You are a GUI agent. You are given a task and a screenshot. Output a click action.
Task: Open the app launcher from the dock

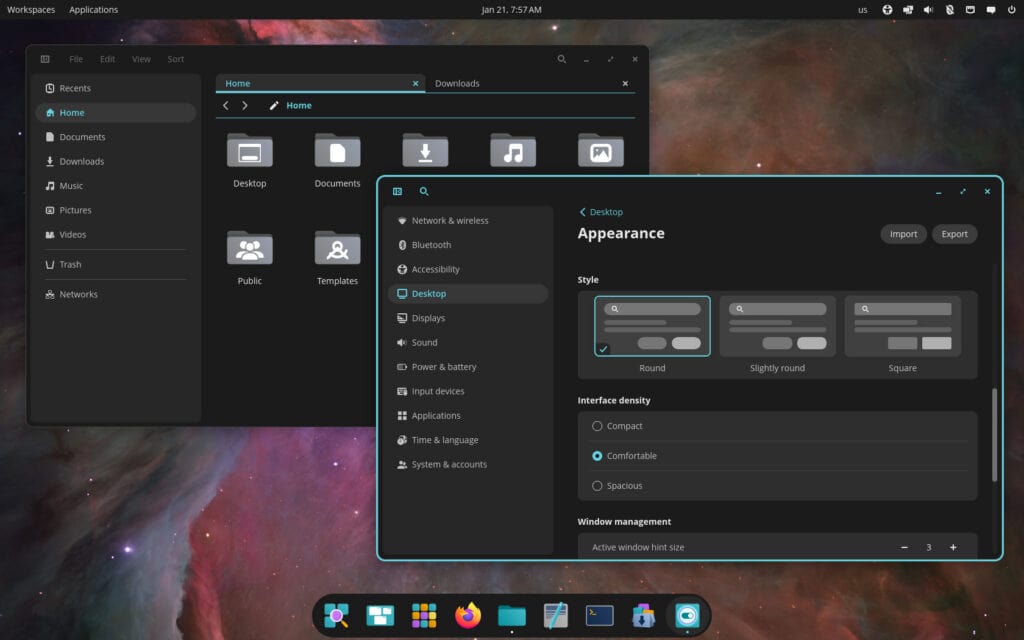(x=424, y=616)
